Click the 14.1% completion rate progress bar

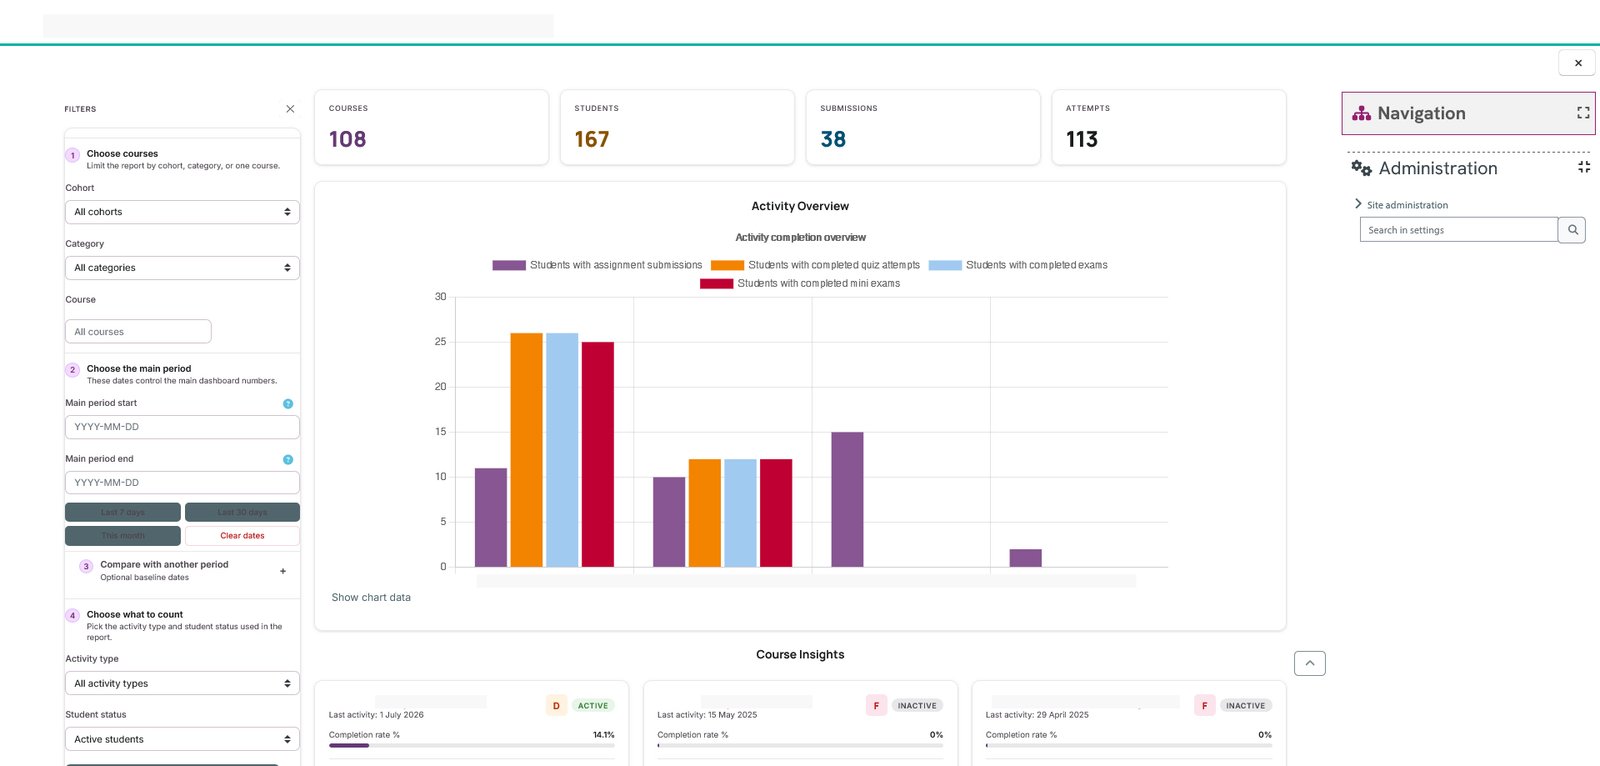472,746
